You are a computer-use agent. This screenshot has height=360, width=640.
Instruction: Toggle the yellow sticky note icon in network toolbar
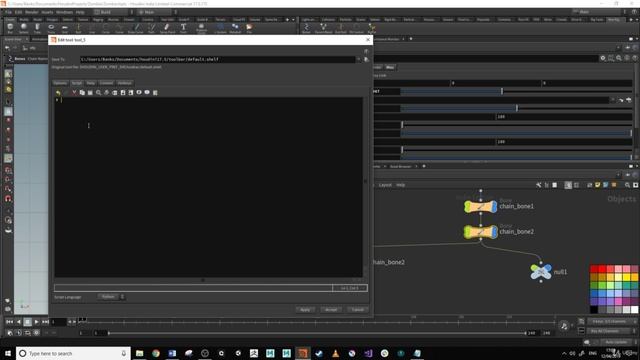click(598, 185)
